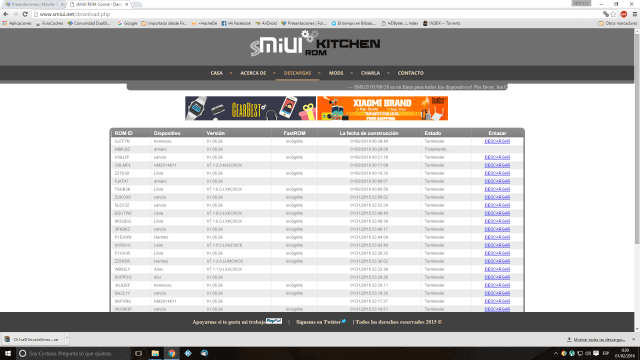This screenshot has width=640, height=360.
Task: Open the Facebook bookmark in the bookmarks bar
Action: coord(236,23)
